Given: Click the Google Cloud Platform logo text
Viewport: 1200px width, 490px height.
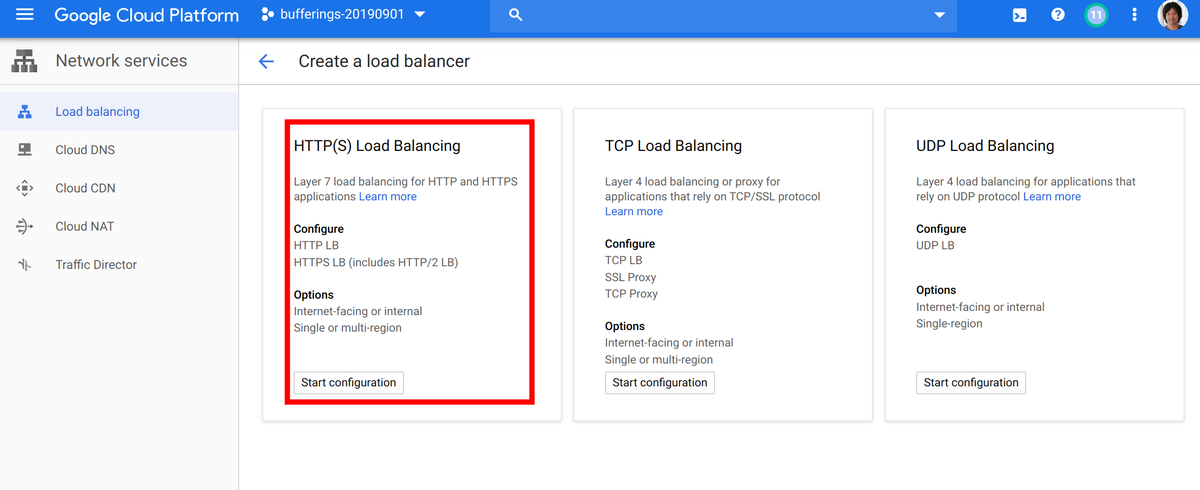Looking at the screenshot, I should coord(147,15).
